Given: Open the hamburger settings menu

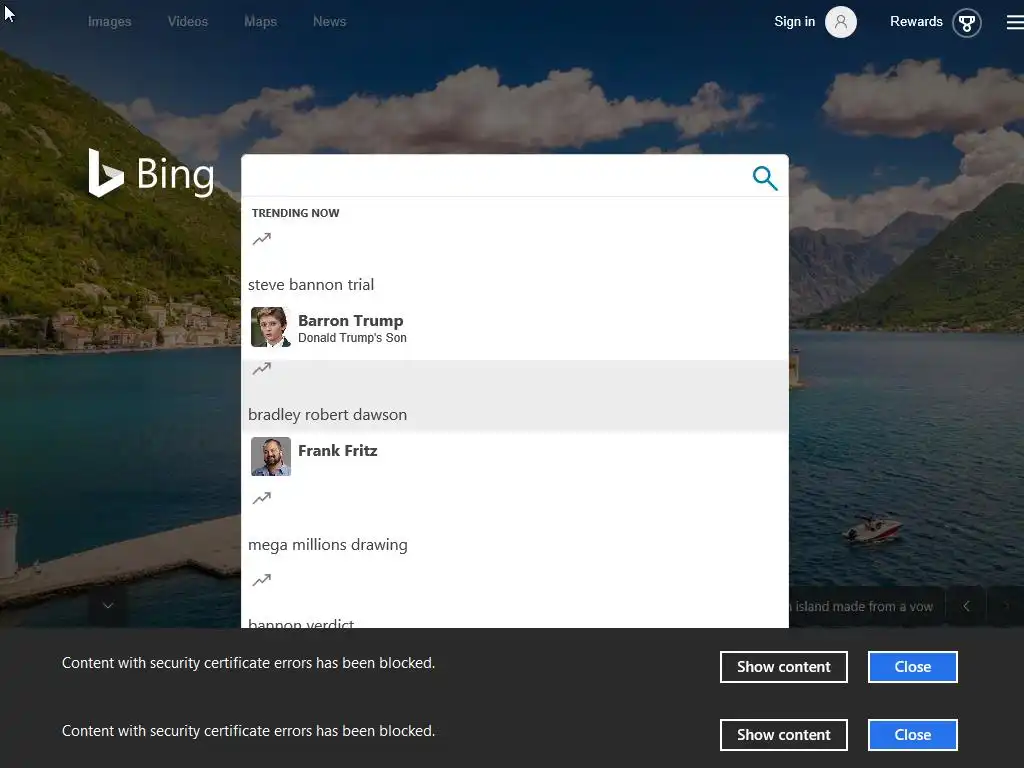Looking at the screenshot, I should (x=1015, y=23).
